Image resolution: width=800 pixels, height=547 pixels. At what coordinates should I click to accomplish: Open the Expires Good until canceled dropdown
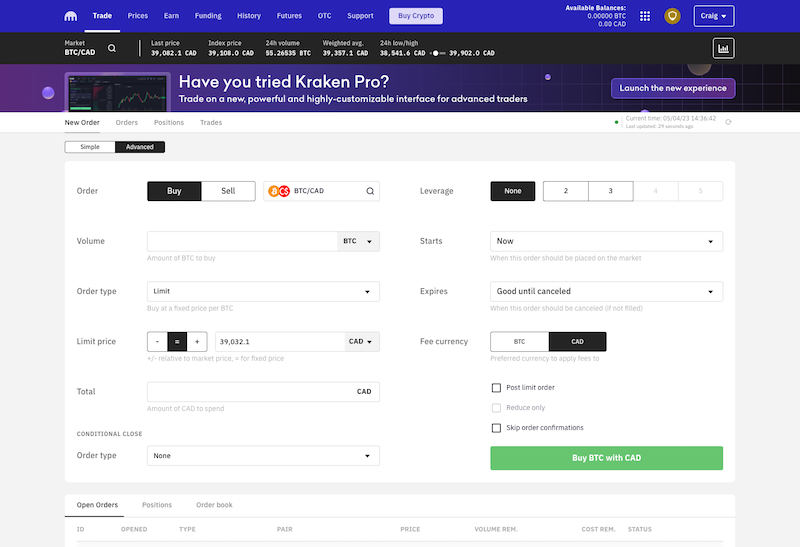[606, 291]
